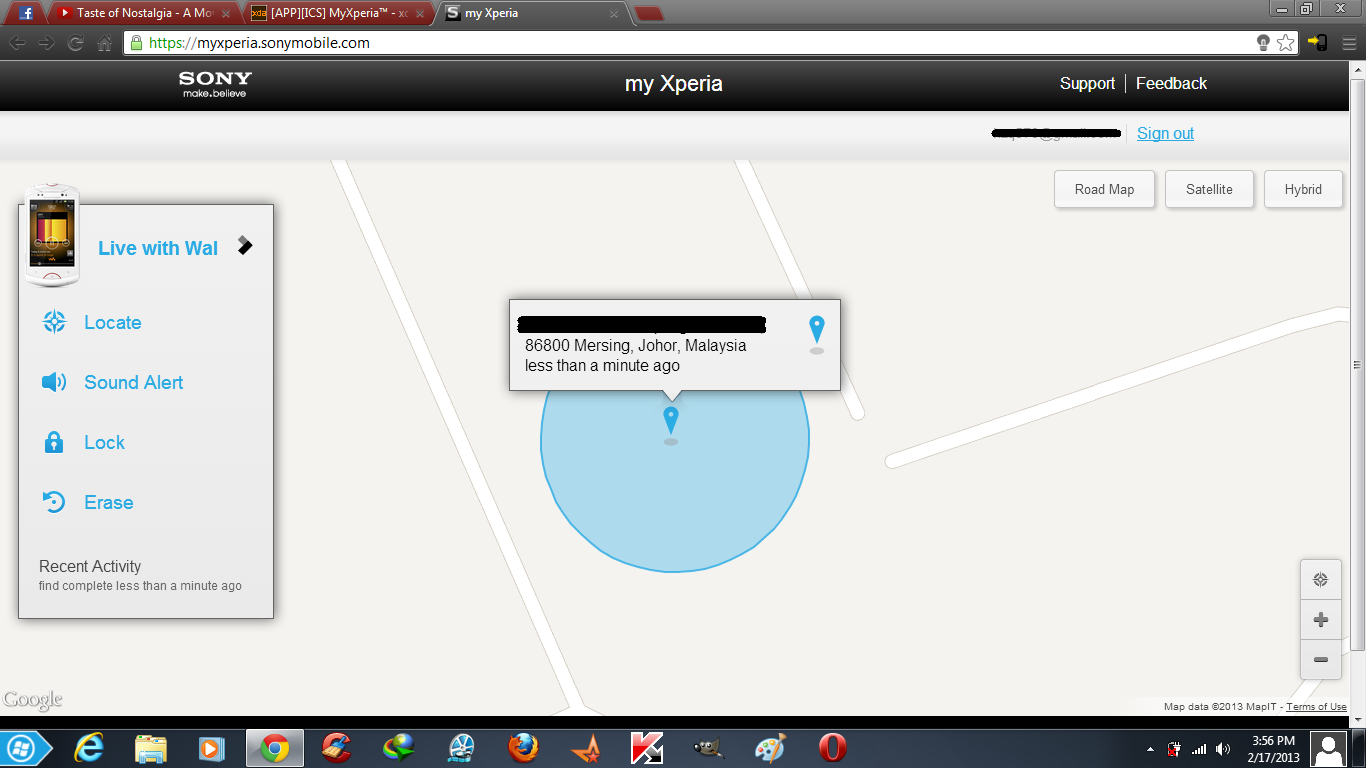
Task: Close the my Xperia tab
Action: (x=614, y=14)
